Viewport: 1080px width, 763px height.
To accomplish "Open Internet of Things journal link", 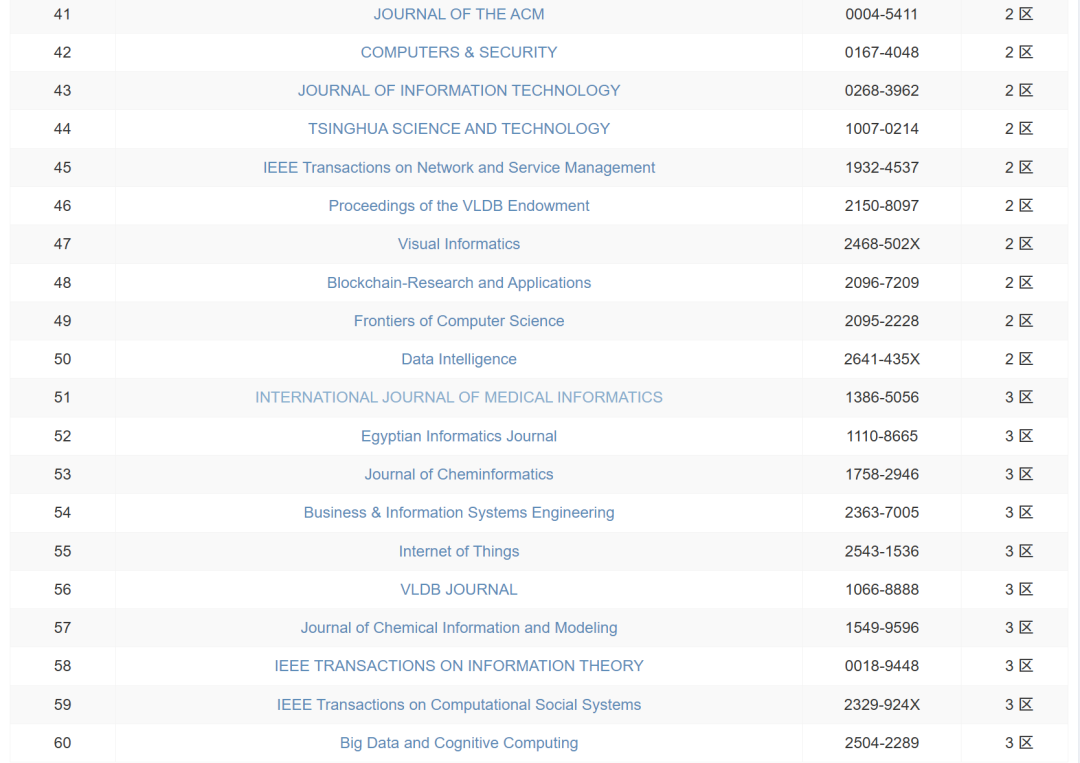I will 459,551.
